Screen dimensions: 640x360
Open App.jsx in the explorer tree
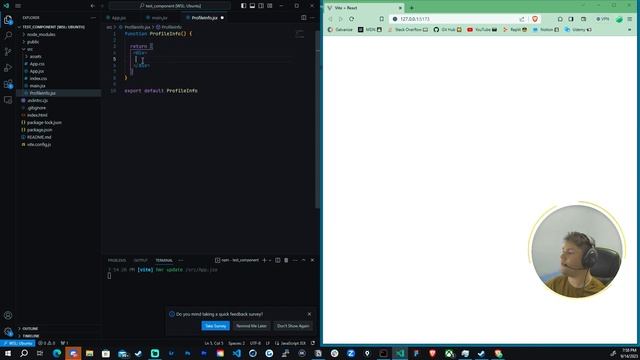(x=37, y=71)
